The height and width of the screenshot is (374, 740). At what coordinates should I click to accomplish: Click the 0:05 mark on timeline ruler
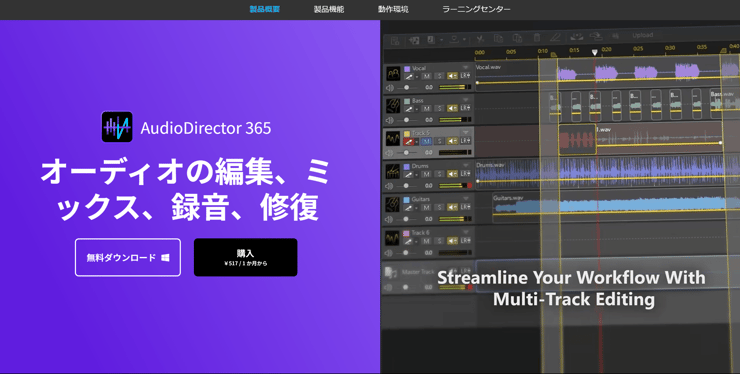511,51
